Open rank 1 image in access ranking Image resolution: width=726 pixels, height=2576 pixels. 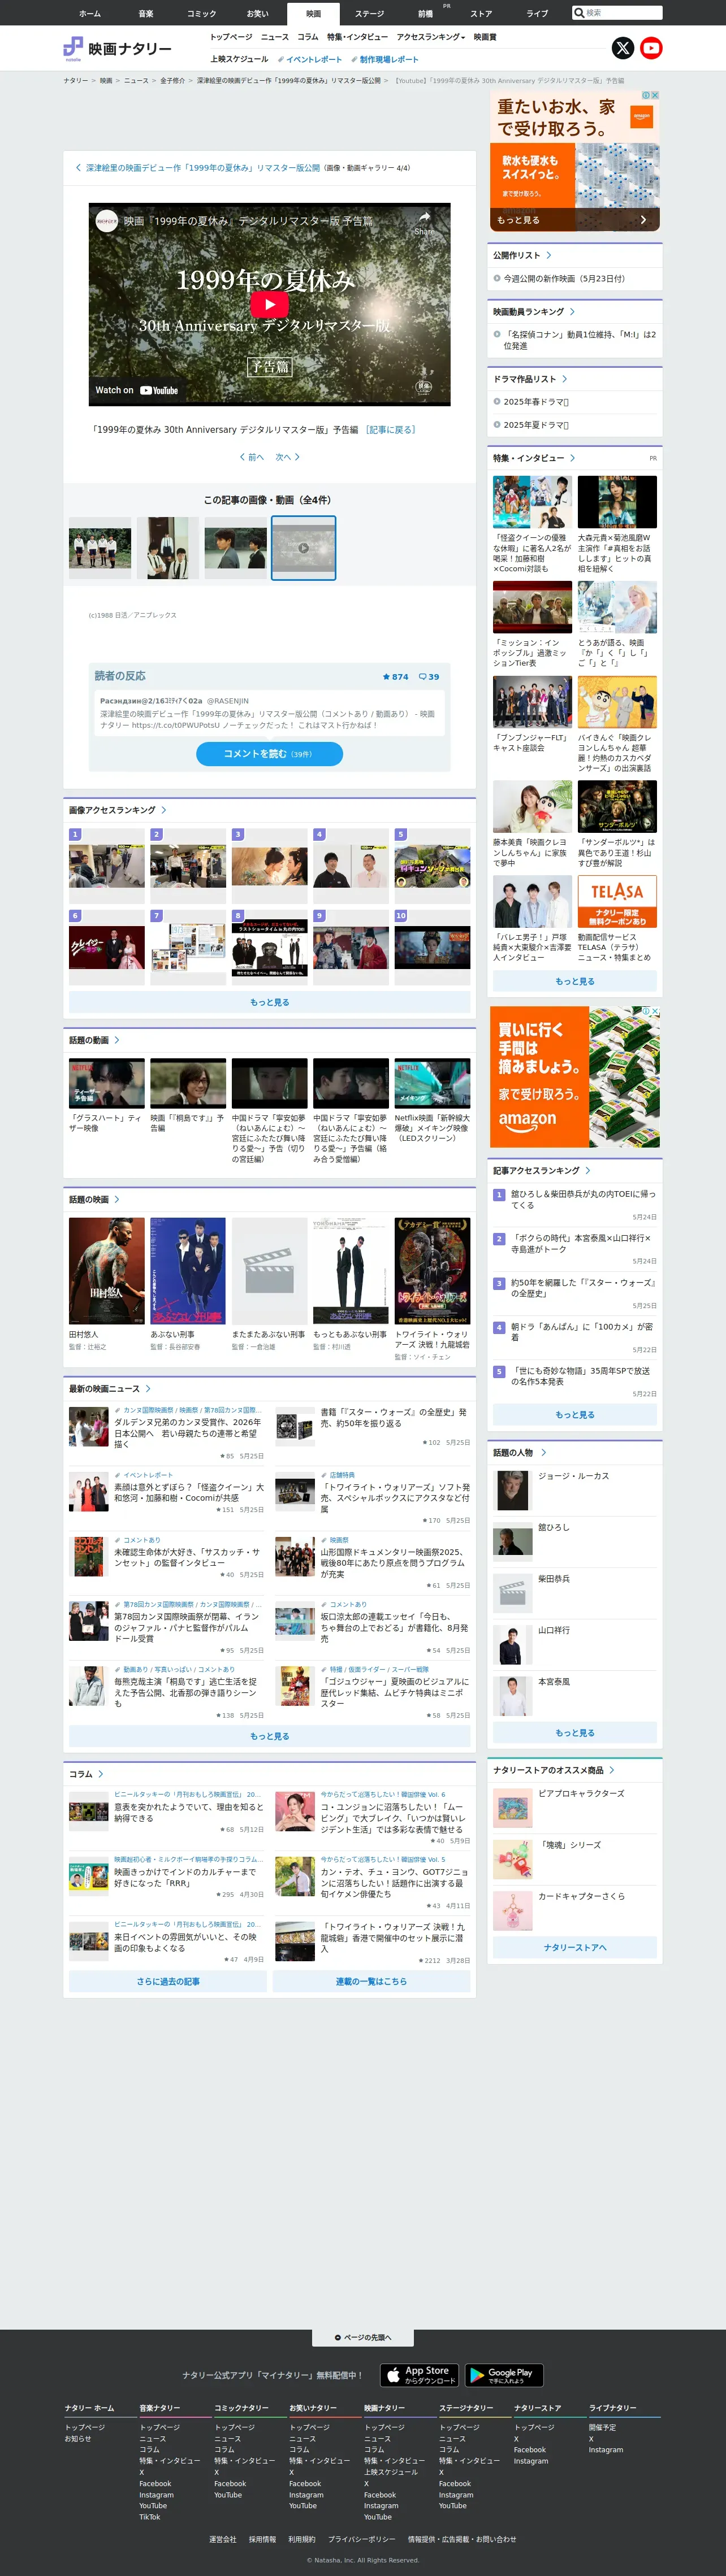point(106,866)
